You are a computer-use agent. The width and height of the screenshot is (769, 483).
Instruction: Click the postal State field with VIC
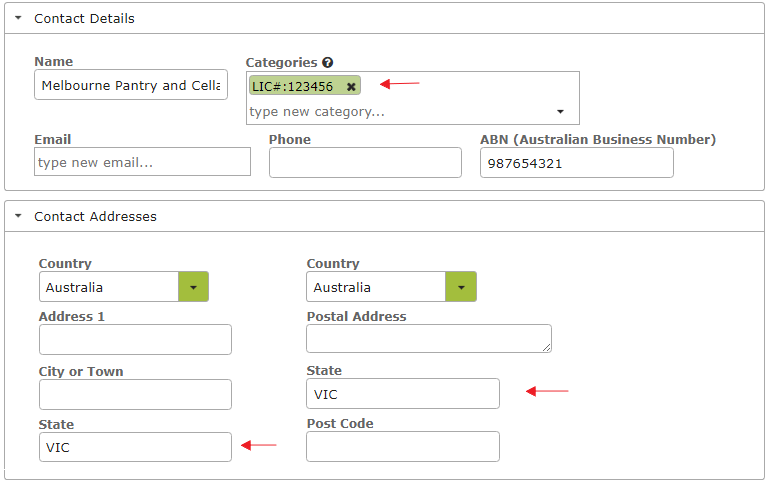click(403, 393)
